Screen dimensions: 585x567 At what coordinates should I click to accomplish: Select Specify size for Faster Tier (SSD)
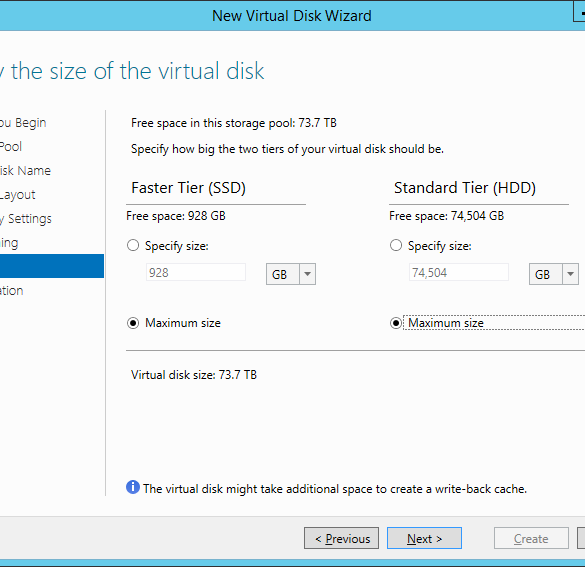(x=133, y=245)
